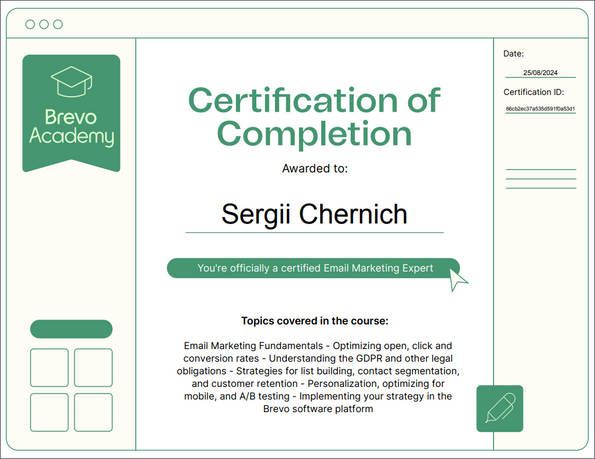This screenshot has width=595, height=459.
Task: Click the green pill bar above grid
Action: tap(71, 329)
